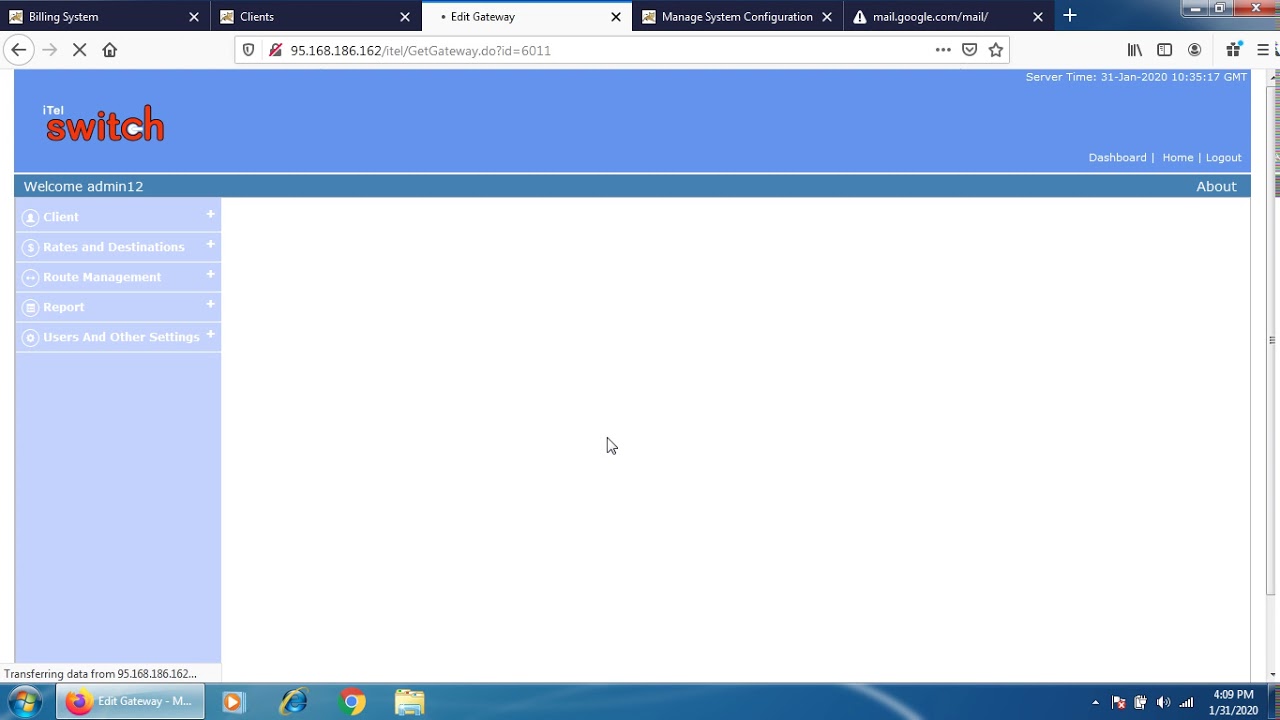Open the Rates and Destinations menu label
The width and height of the screenshot is (1280, 720).
[114, 247]
